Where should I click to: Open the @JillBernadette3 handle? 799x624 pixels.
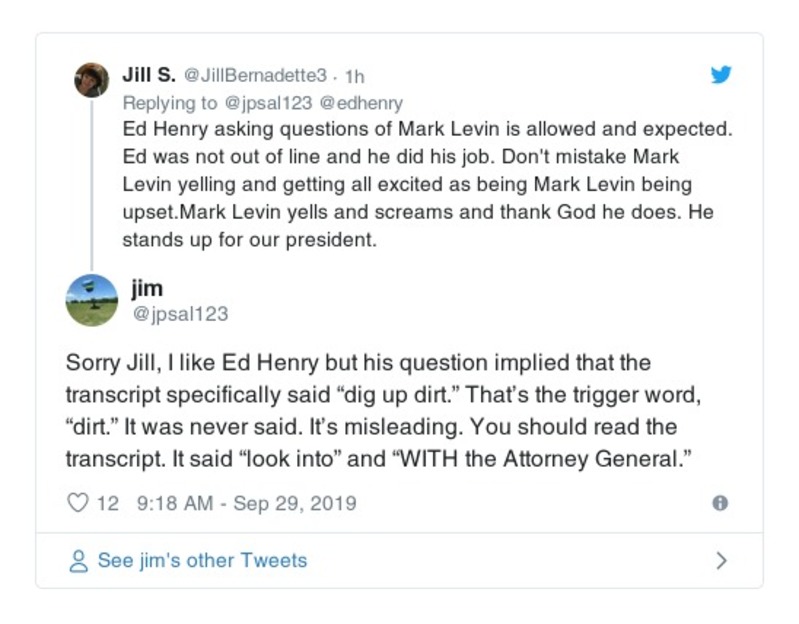coord(257,76)
